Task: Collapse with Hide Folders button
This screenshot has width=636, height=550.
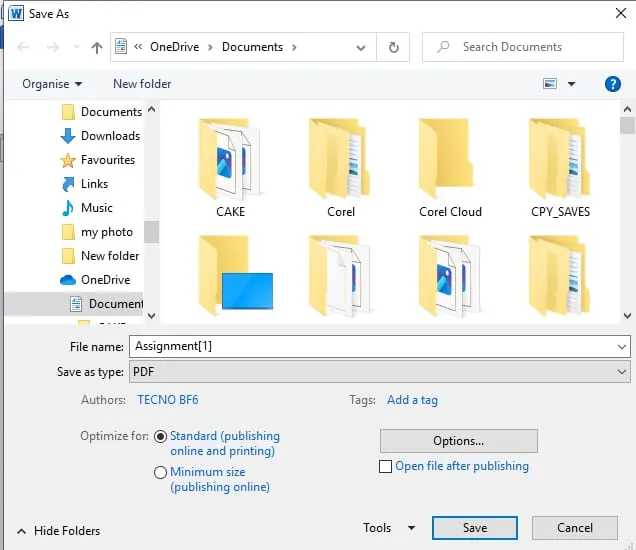Action: click(x=59, y=531)
